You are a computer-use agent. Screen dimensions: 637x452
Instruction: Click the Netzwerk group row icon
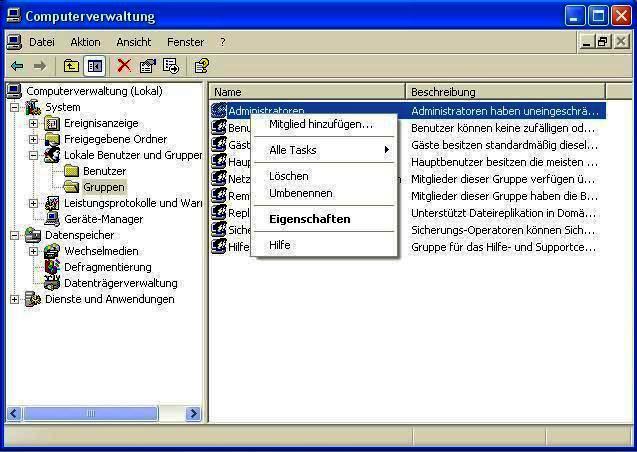[x=219, y=179]
